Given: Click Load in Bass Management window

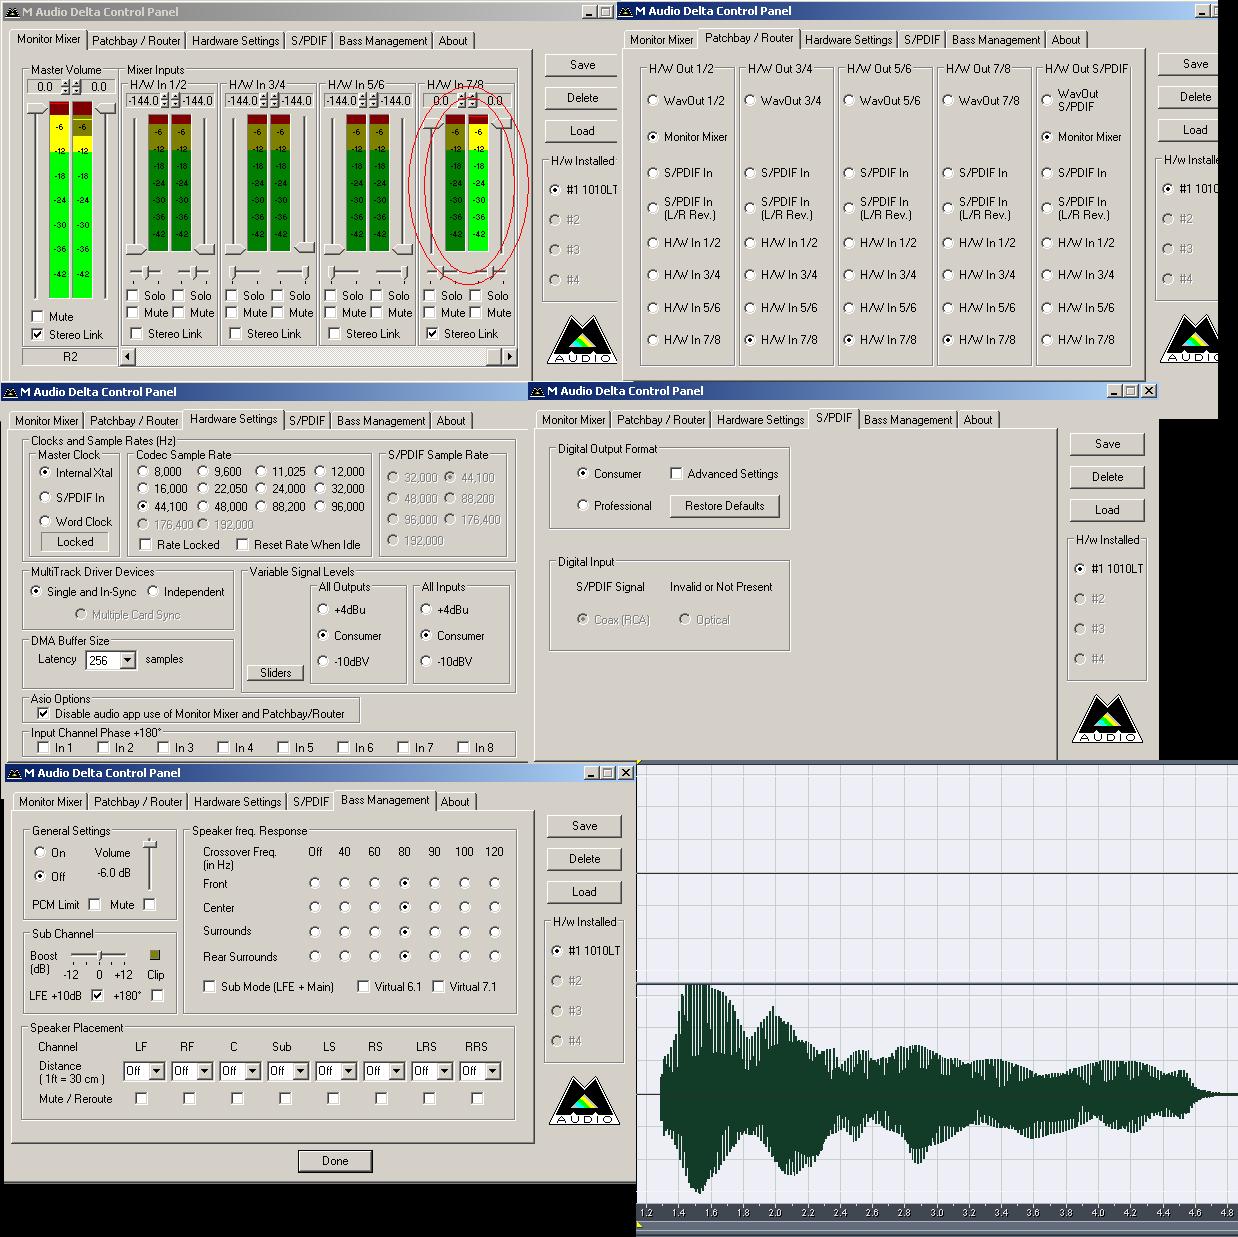Looking at the screenshot, I should tap(584, 892).
